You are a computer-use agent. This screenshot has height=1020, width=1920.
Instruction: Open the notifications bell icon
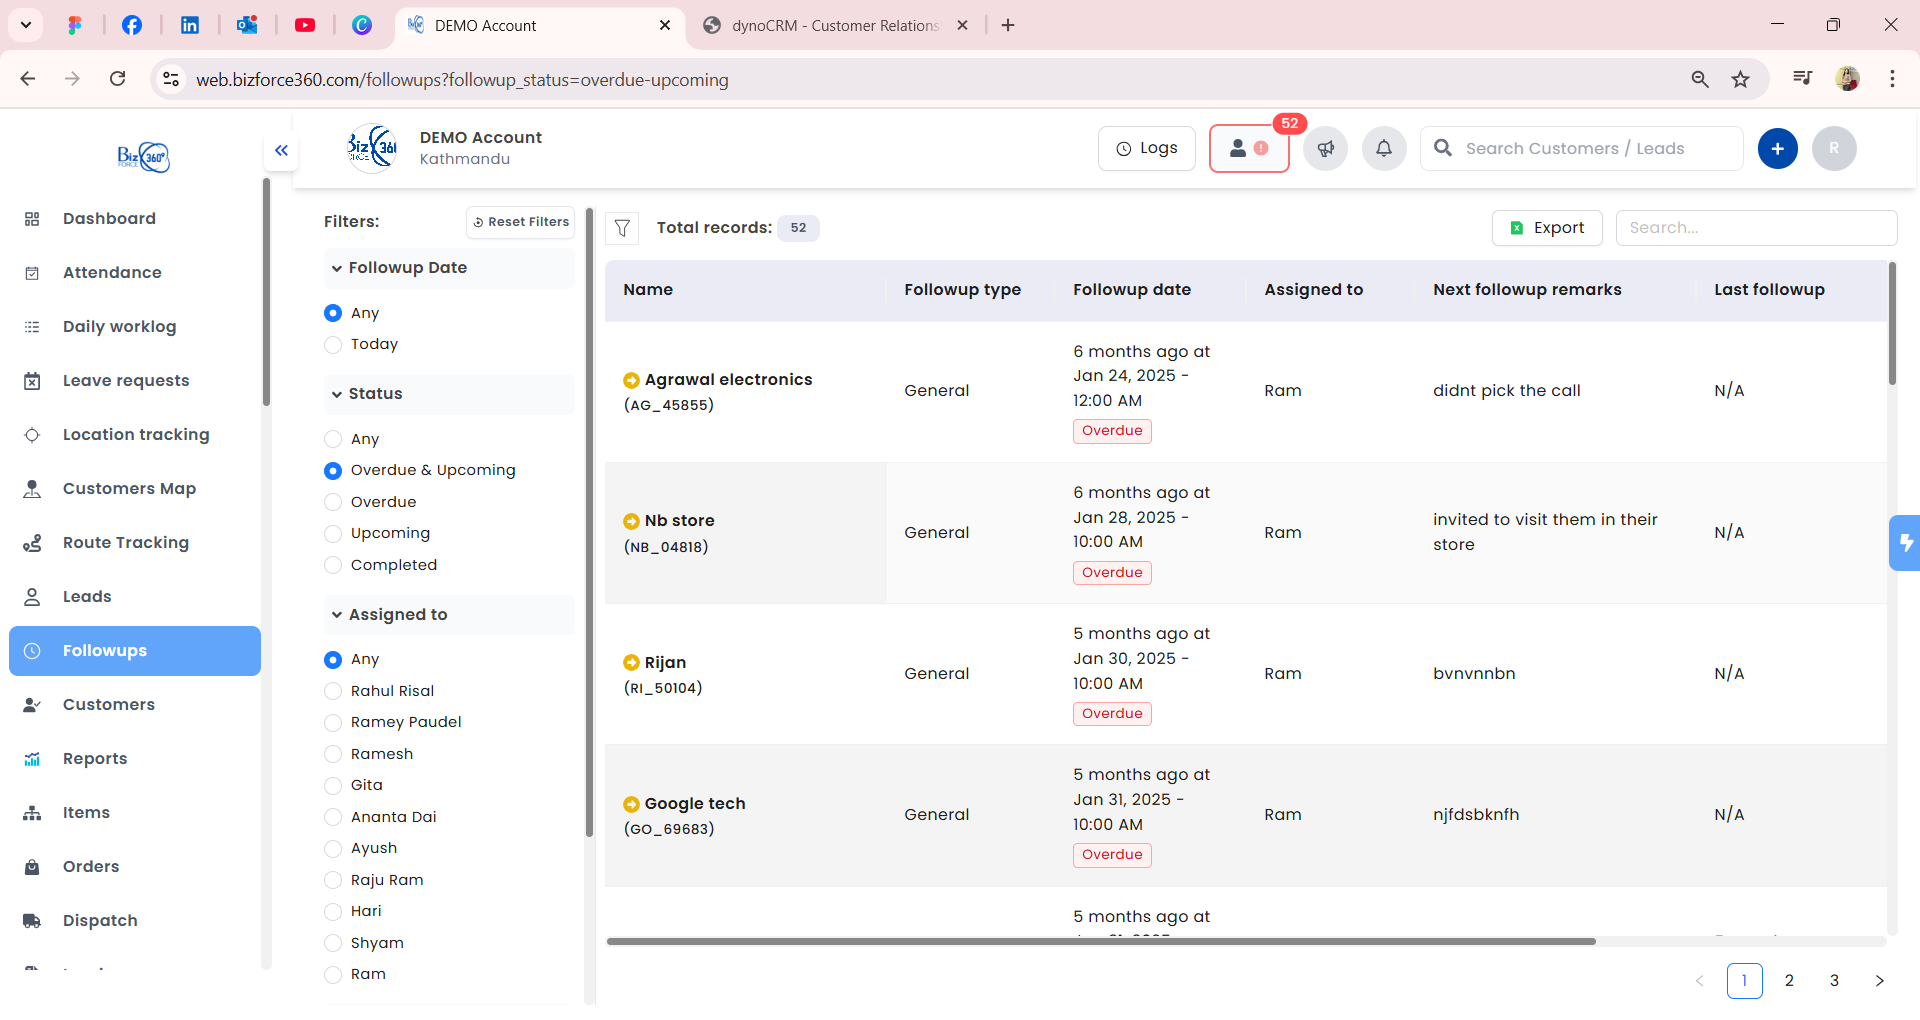click(x=1384, y=149)
